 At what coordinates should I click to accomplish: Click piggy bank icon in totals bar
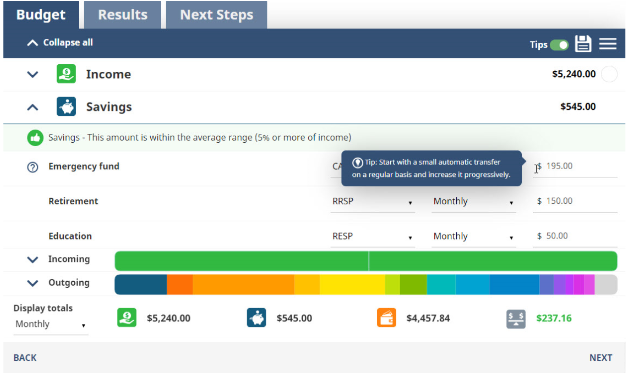click(x=256, y=318)
